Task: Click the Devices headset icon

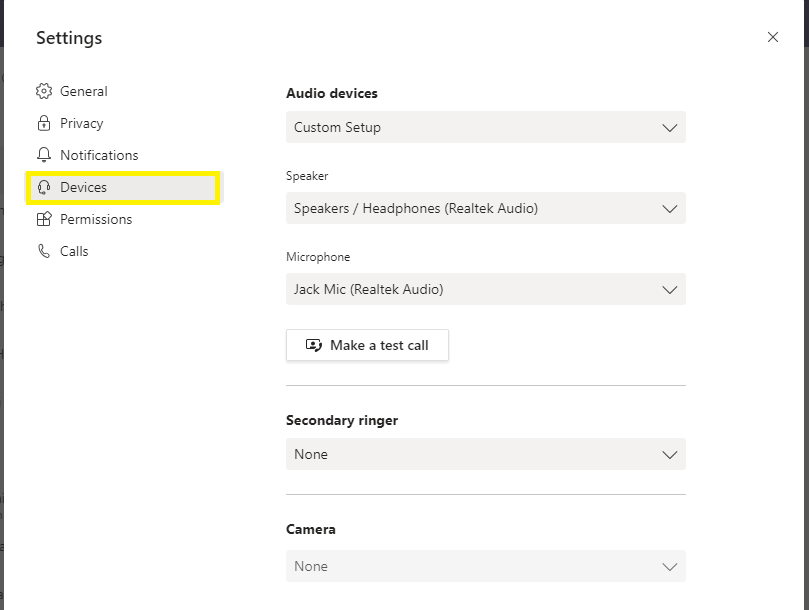Action: pos(44,187)
